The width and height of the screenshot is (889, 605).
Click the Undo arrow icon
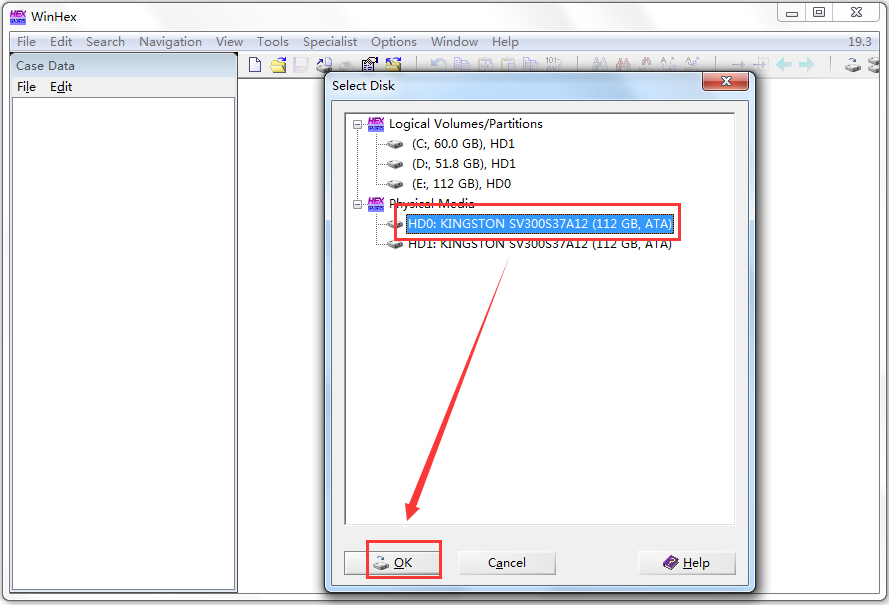click(438, 65)
